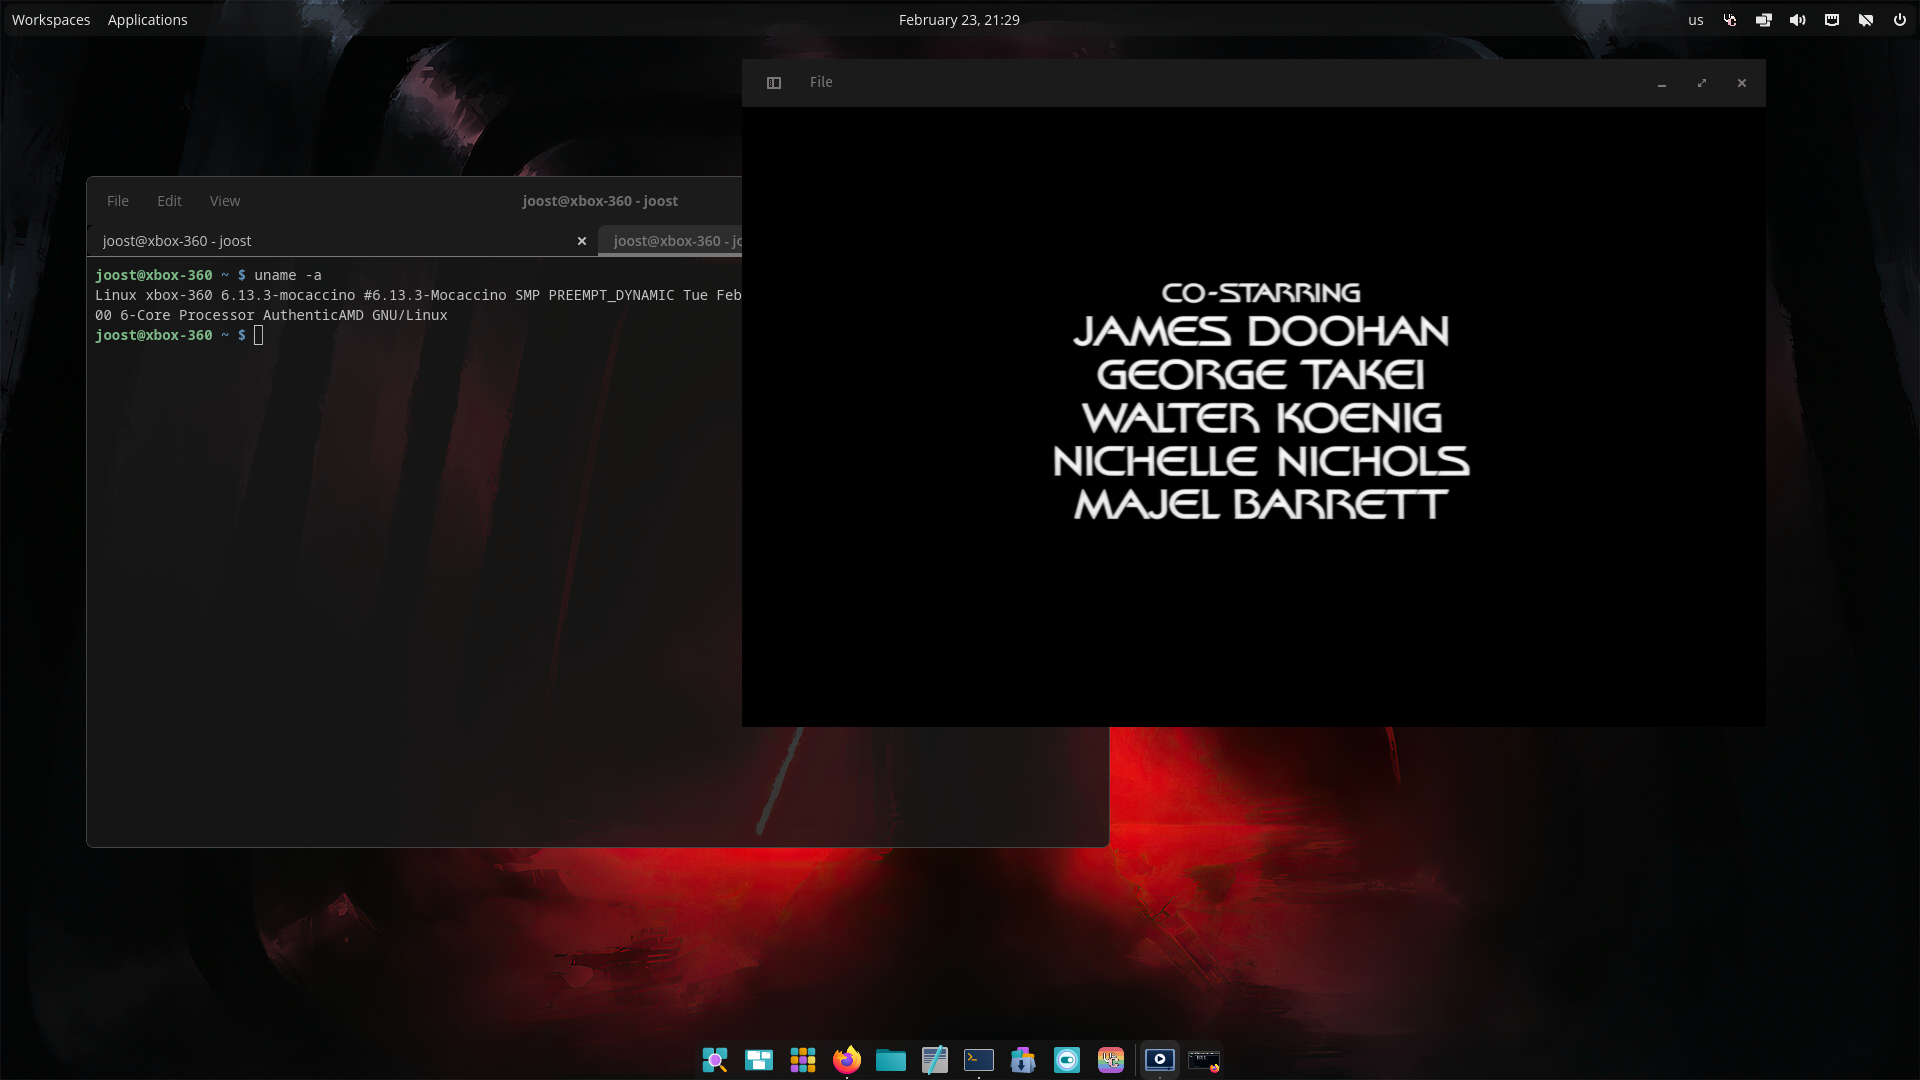This screenshot has width=1920, height=1080.
Task: Toggle the sidebar panel icon in media player
Action: [774, 83]
